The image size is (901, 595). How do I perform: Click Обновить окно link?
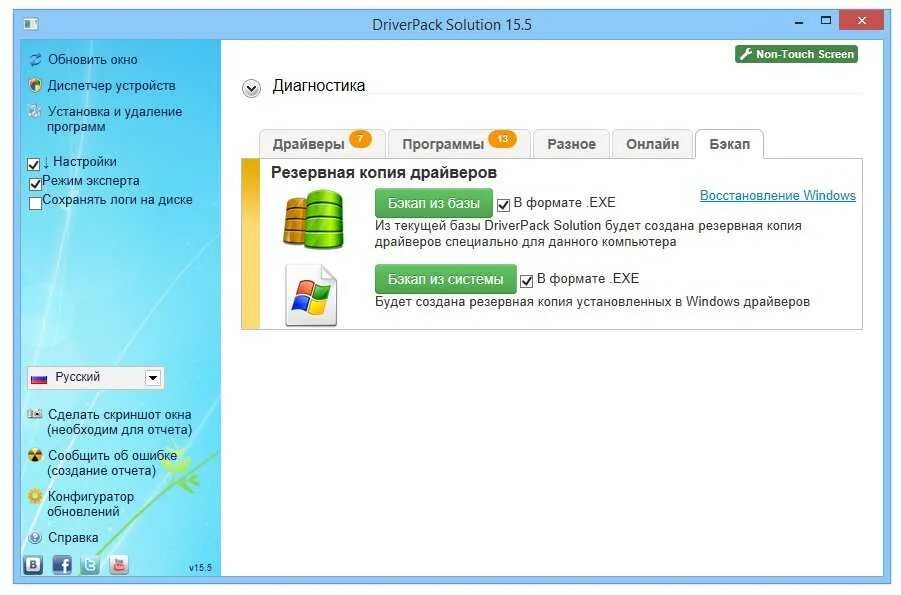[x=93, y=60]
